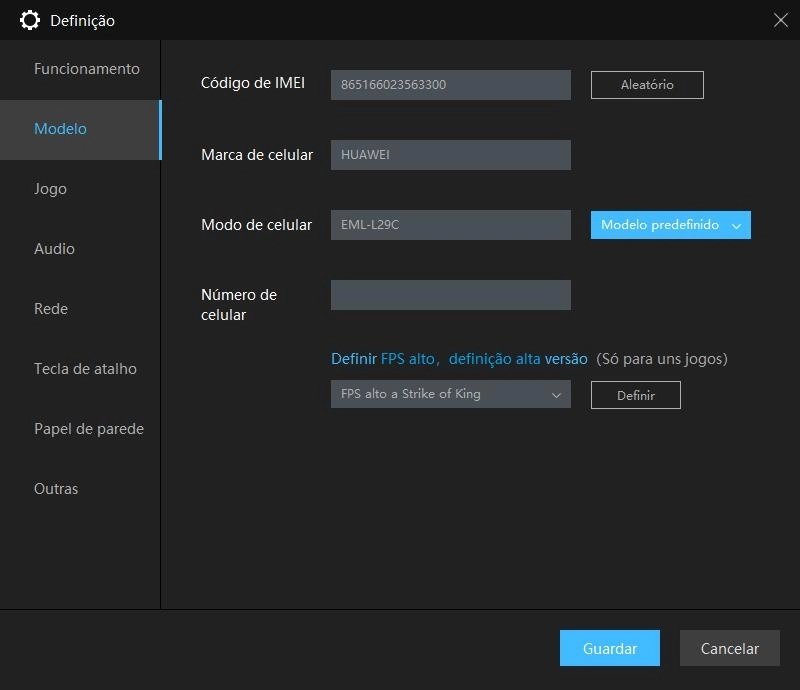
Task: Select the Marca de celular HUAWEI field
Action: [450, 154]
